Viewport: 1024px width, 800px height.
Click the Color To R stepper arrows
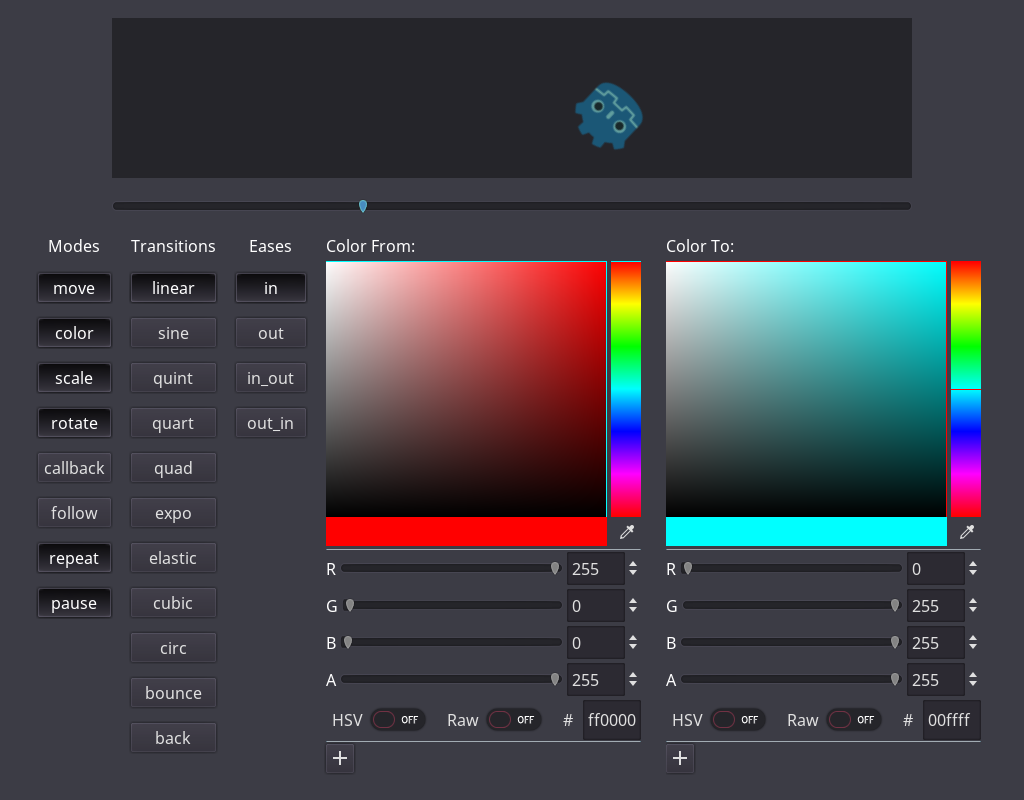point(973,569)
